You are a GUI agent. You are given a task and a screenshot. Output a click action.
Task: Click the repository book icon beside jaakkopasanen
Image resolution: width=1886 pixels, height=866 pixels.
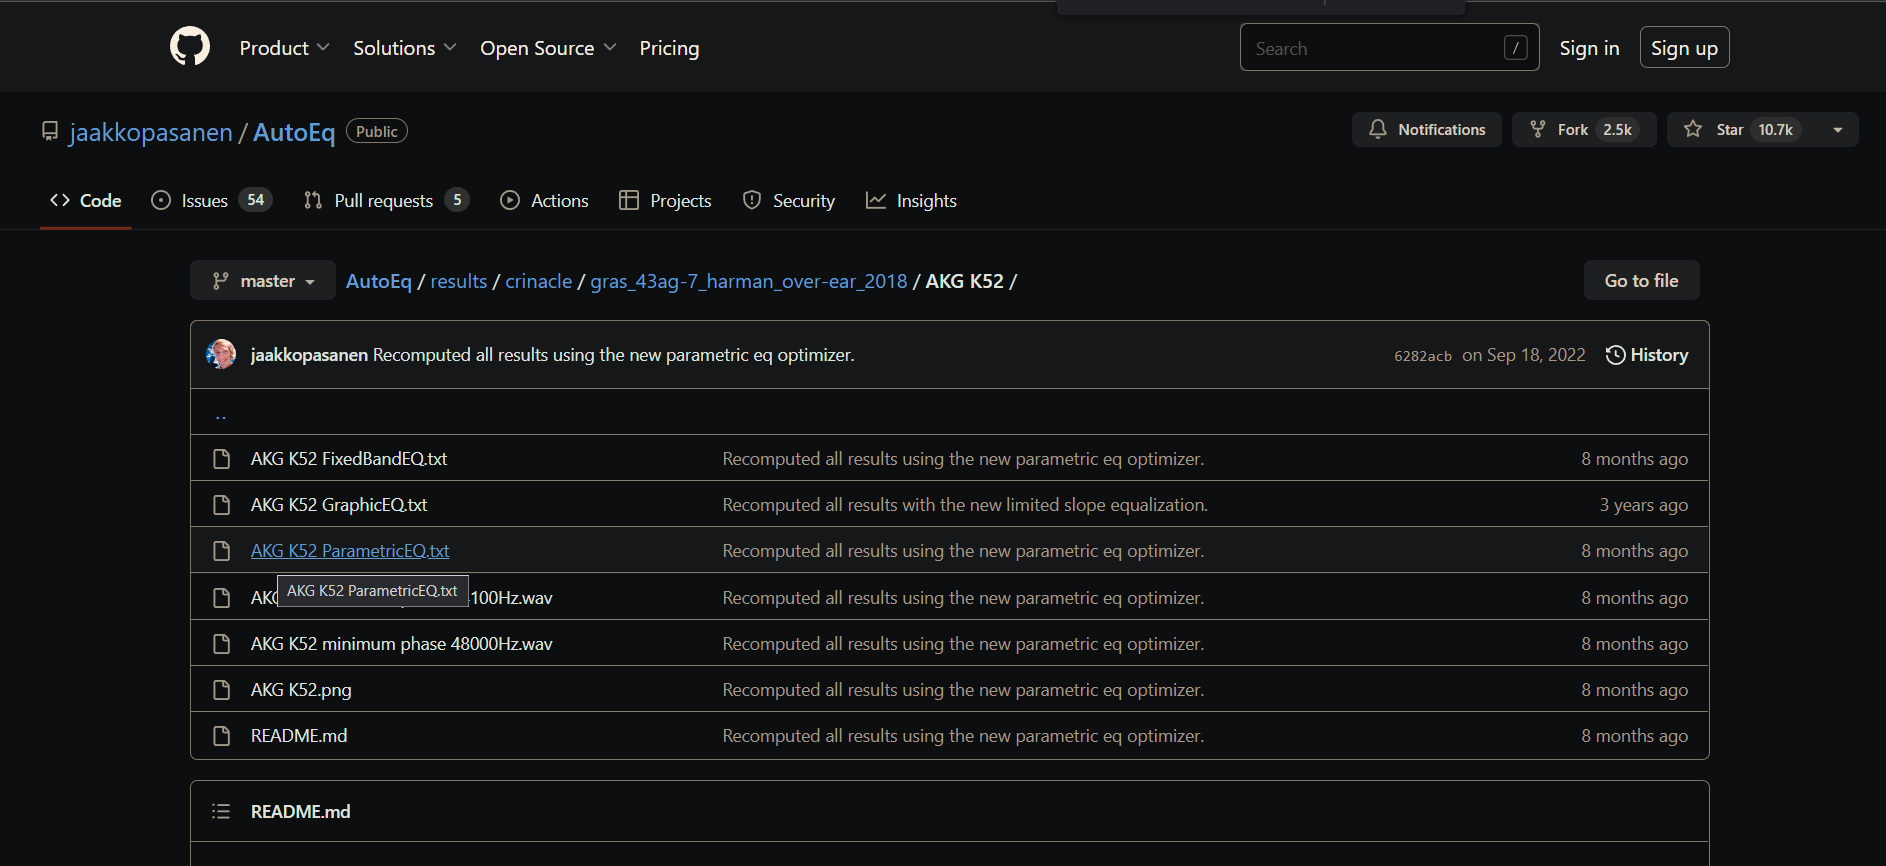pos(50,131)
